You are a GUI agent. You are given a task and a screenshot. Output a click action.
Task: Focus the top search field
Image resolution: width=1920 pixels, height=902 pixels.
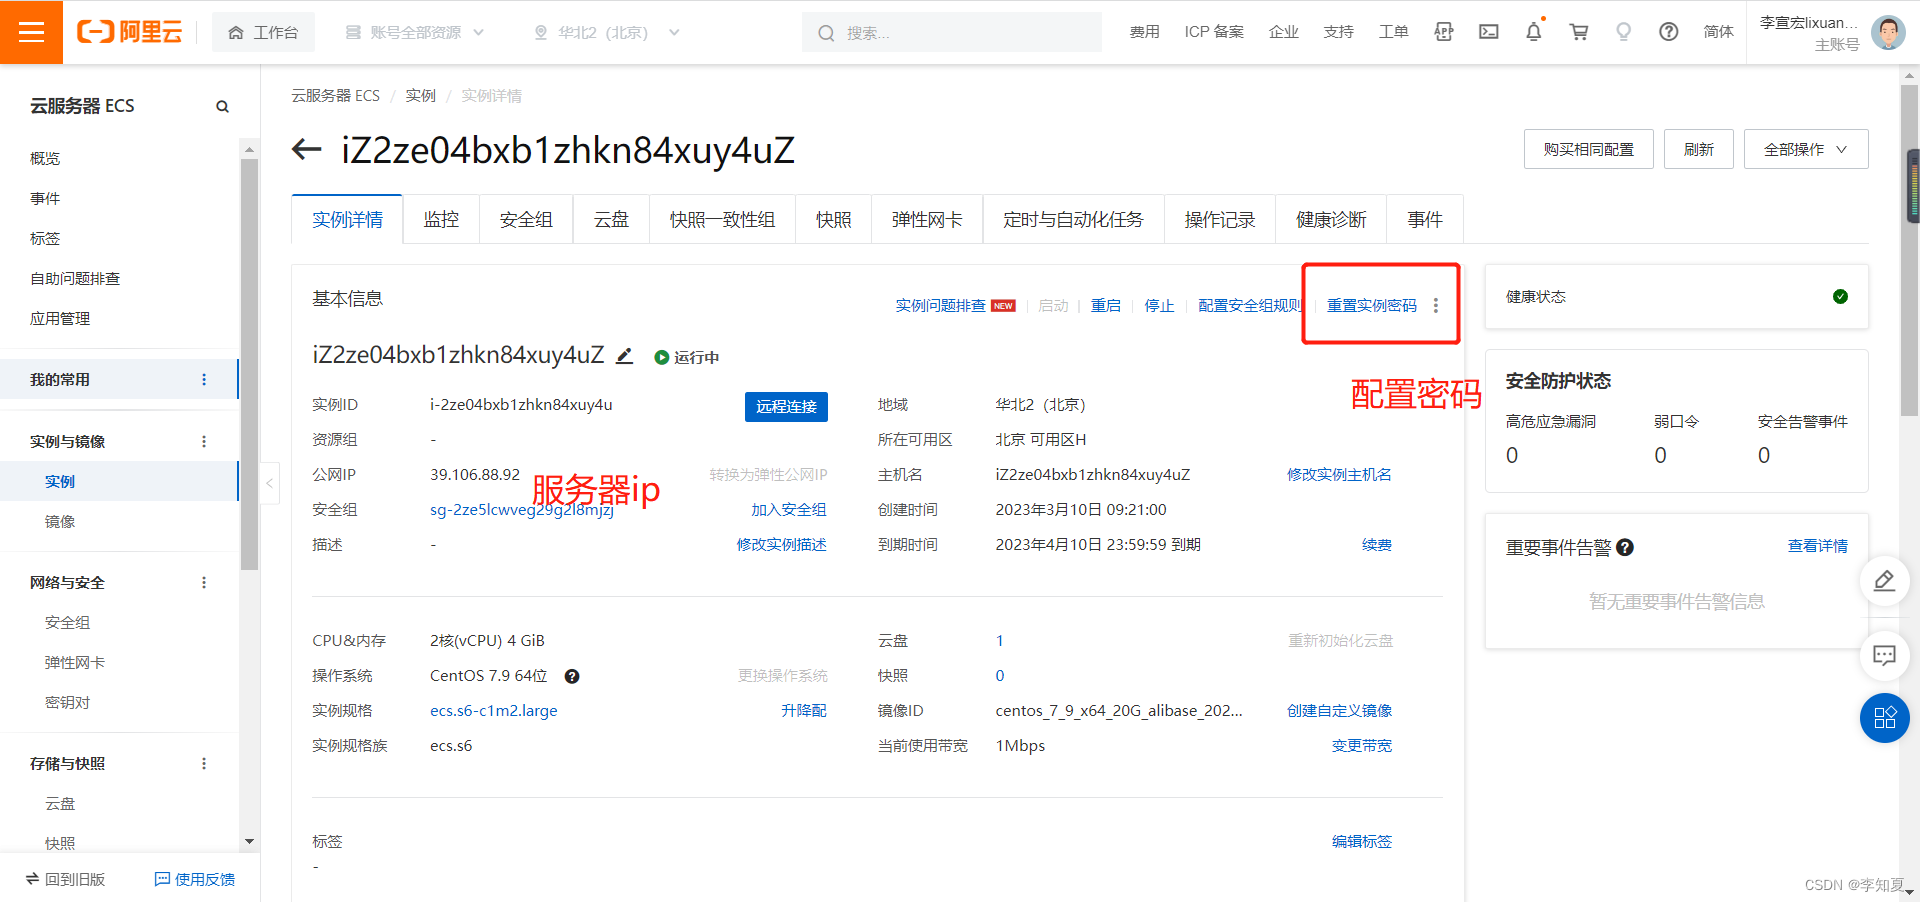click(952, 33)
